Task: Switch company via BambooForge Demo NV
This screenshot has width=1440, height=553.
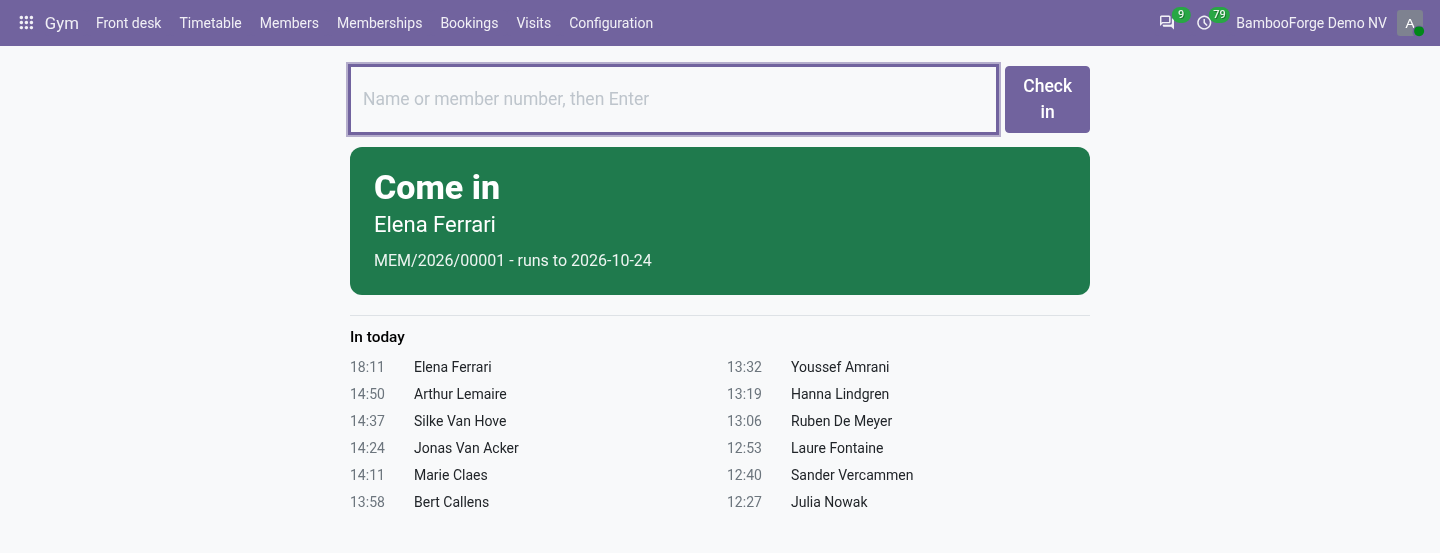Action: coord(1312,23)
